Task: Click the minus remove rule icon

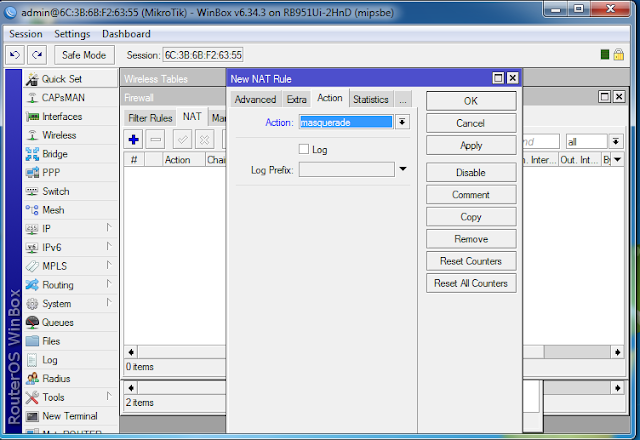Action: [156, 140]
